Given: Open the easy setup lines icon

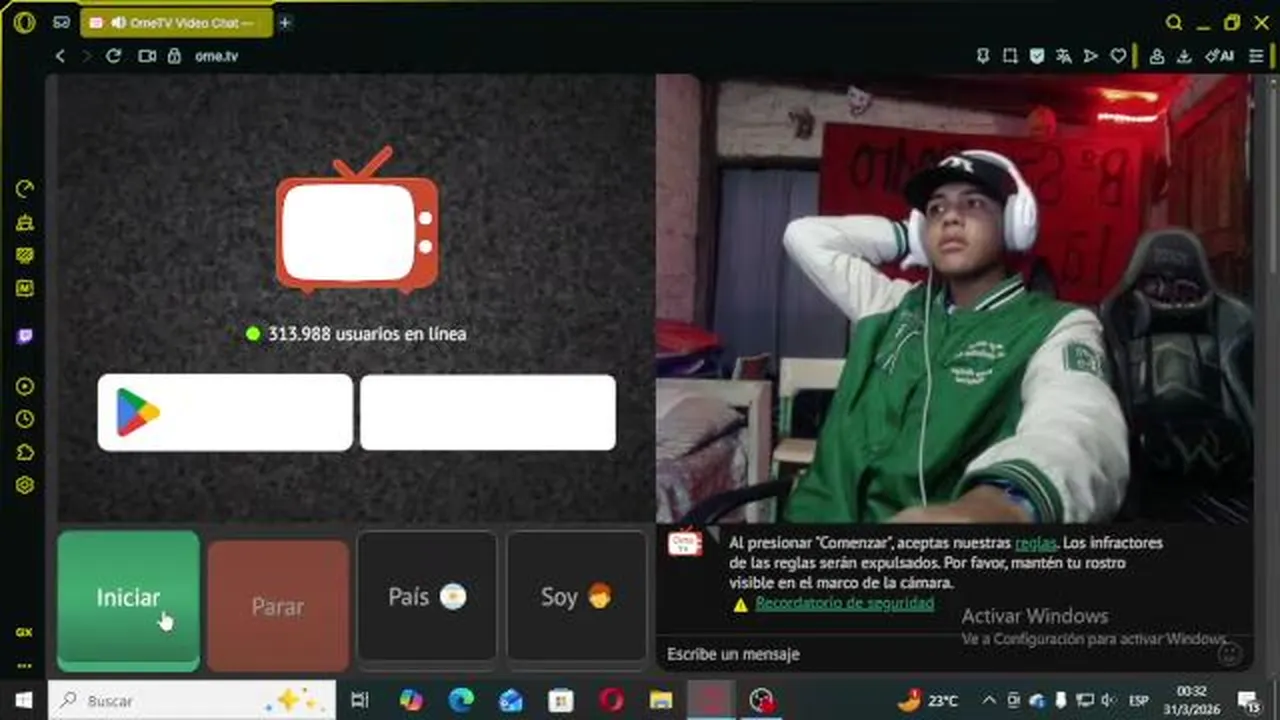Looking at the screenshot, I should (x=1257, y=56).
